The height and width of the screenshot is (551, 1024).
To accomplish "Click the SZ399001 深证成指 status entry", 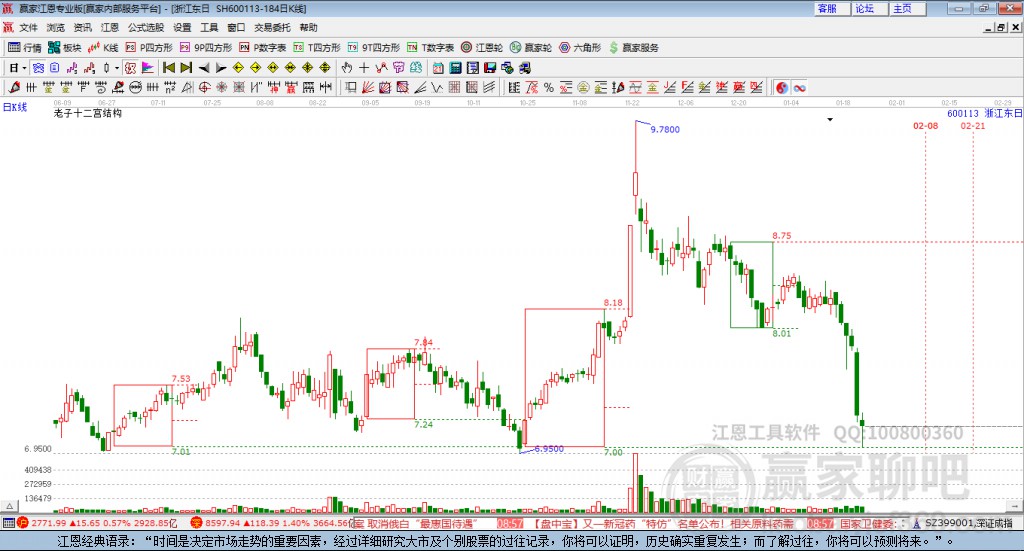I will pyautogui.click(x=963, y=523).
